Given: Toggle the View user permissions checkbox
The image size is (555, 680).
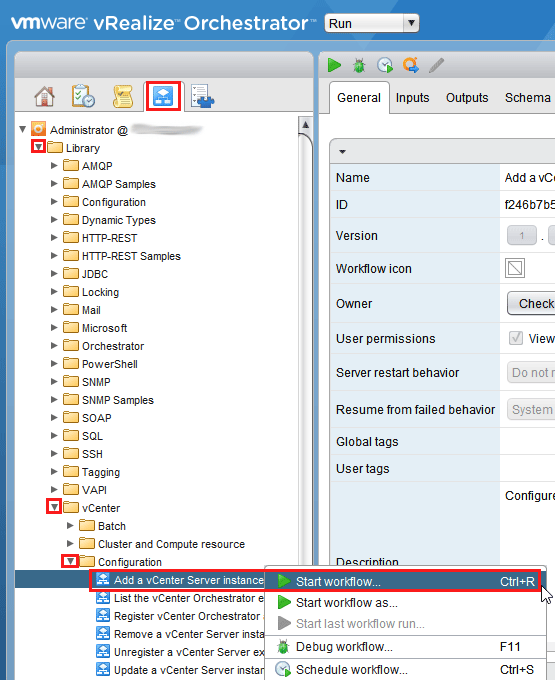Looking at the screenshot, I should coord(516,338).
